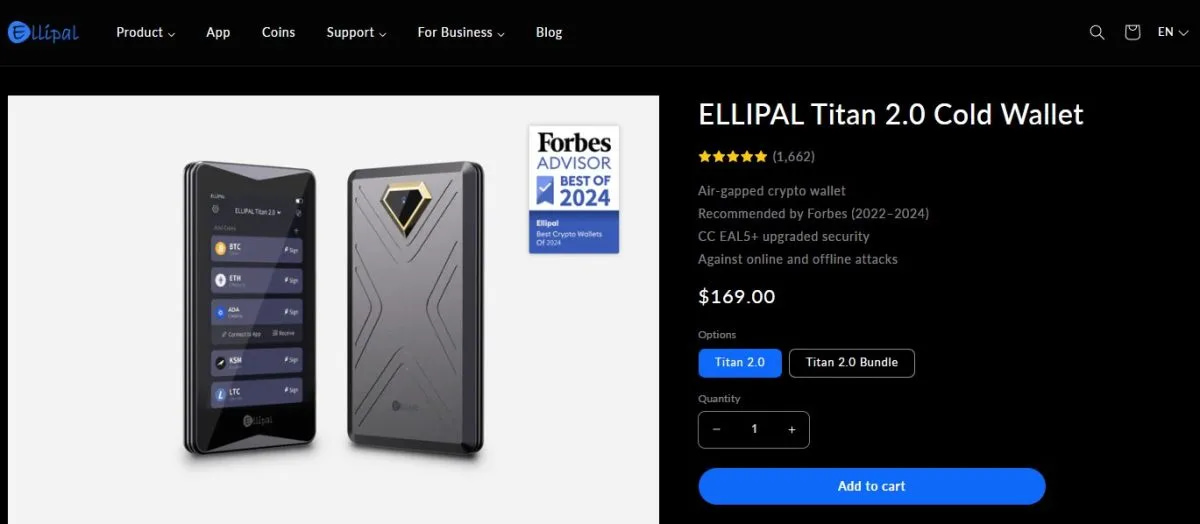1200x524 pixels.
Task: Add the wallet to cart
Action: (x=872, y=486)
